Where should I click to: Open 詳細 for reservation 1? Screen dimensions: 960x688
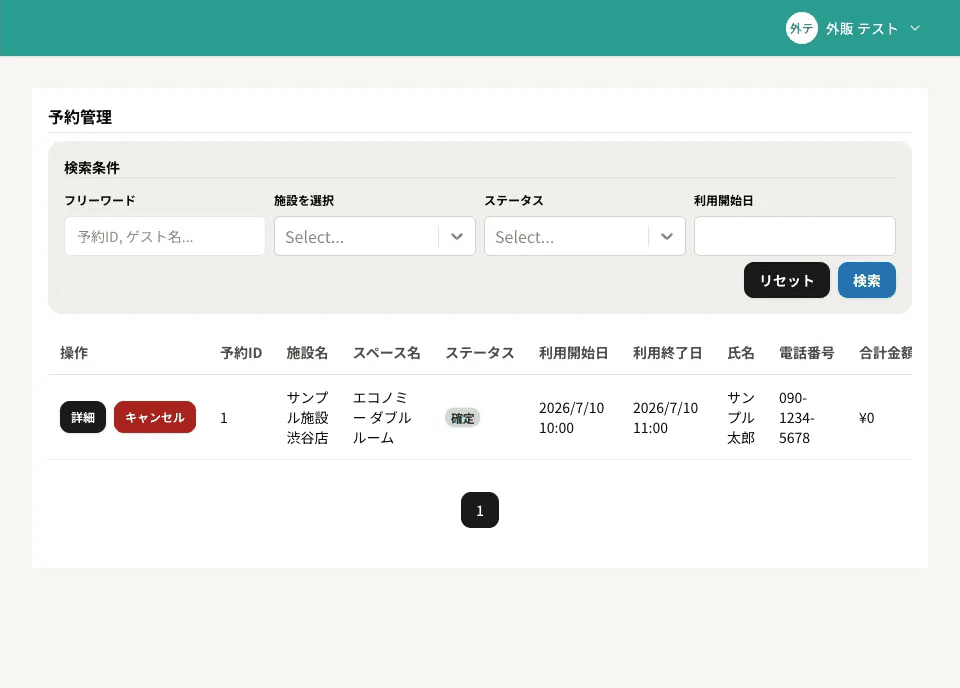(x=83, y=417)
